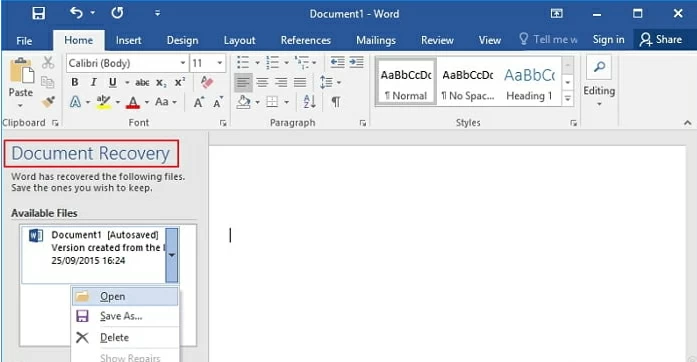The image size is (697, 362).
Task: Show paragraph marks with pilcrow icon
Action: pos(336,102)
